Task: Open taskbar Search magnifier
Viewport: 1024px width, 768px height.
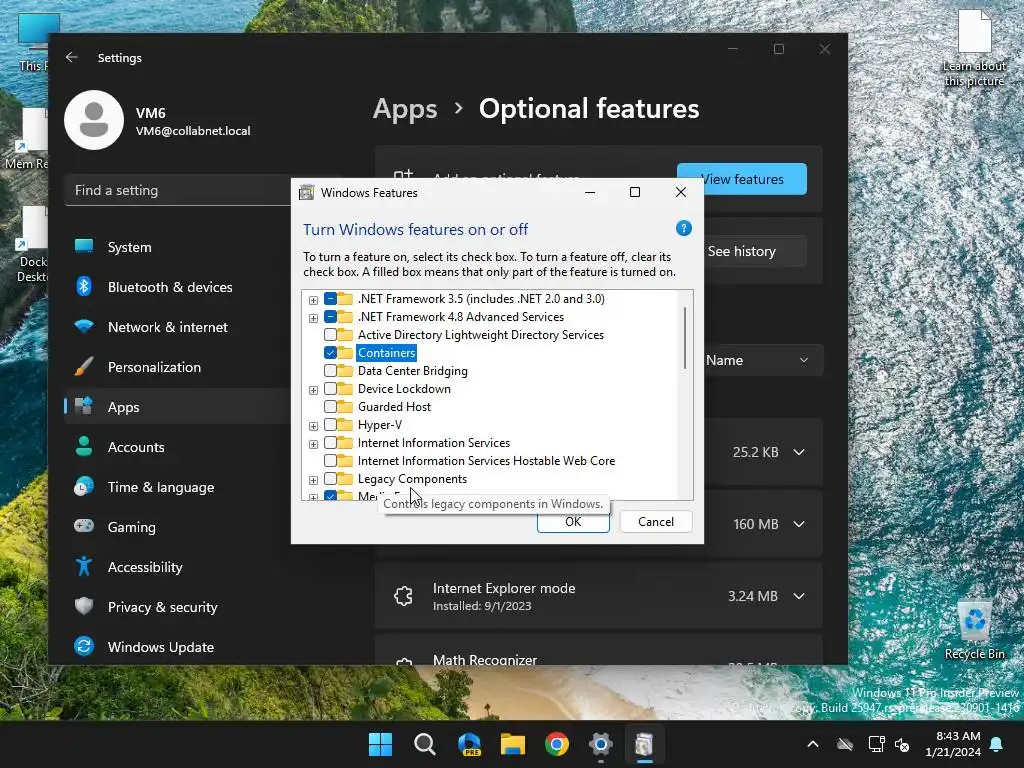Action: (424, 744)
